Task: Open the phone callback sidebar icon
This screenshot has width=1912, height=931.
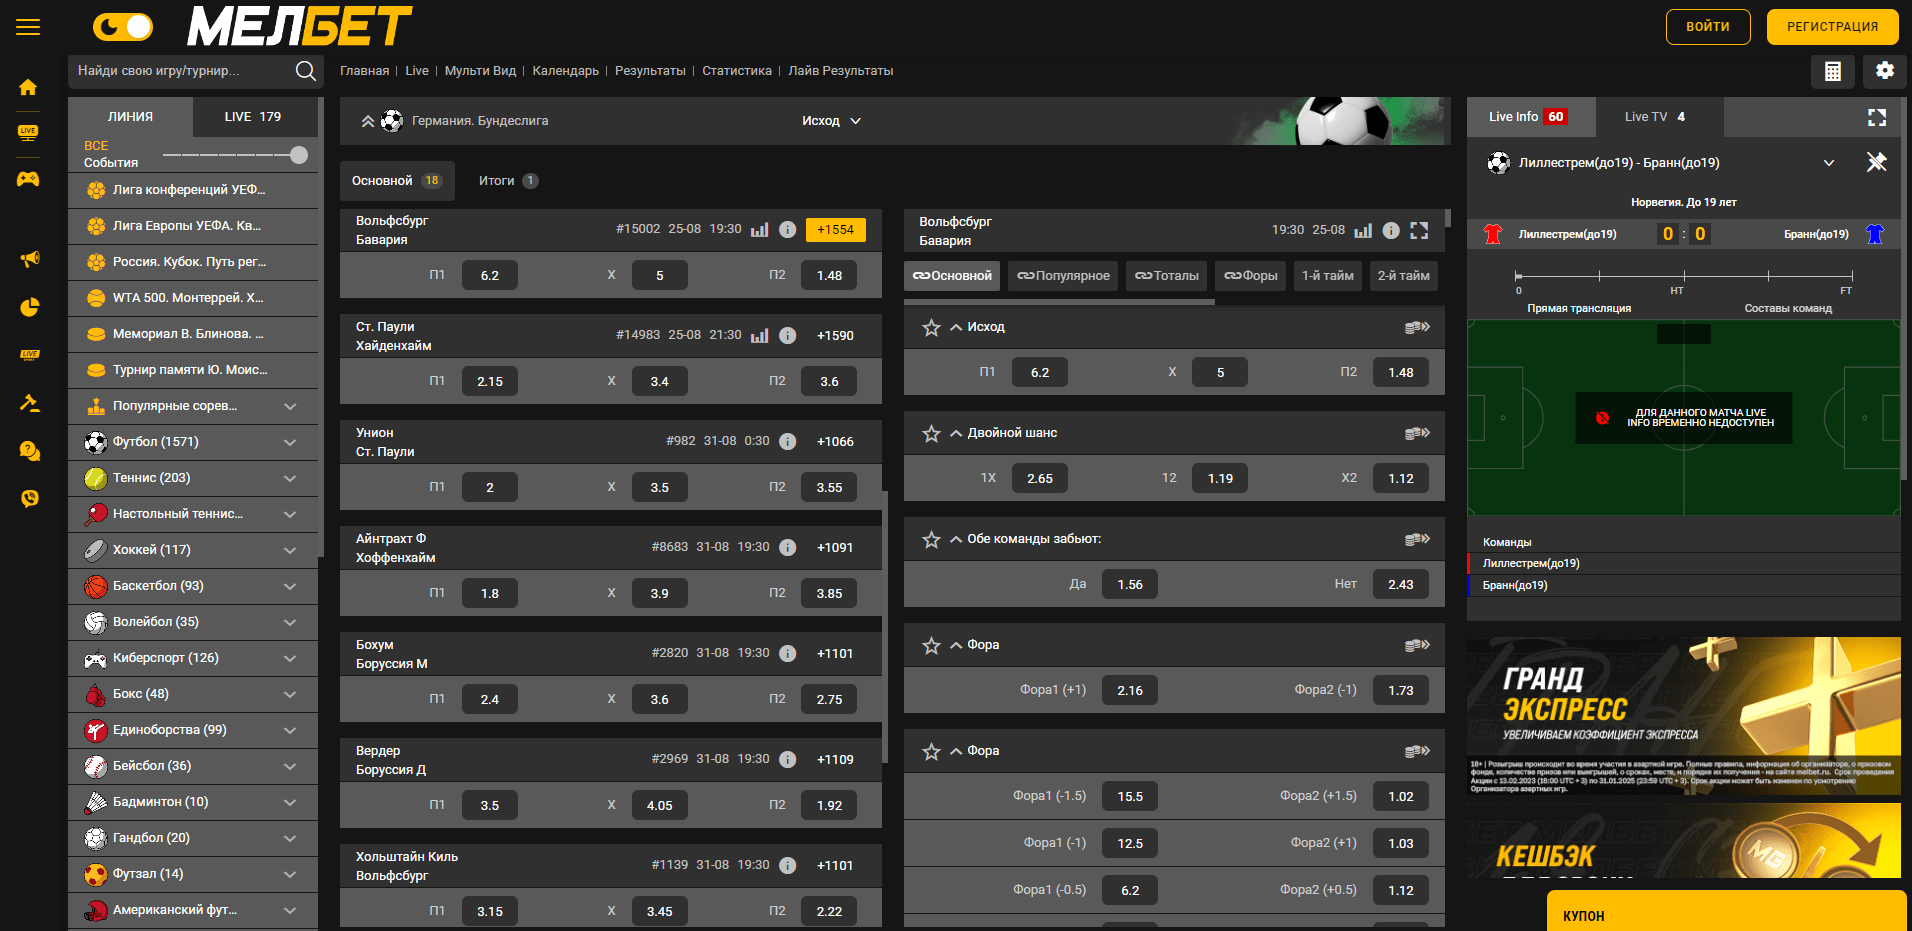Action: [29, 498]
